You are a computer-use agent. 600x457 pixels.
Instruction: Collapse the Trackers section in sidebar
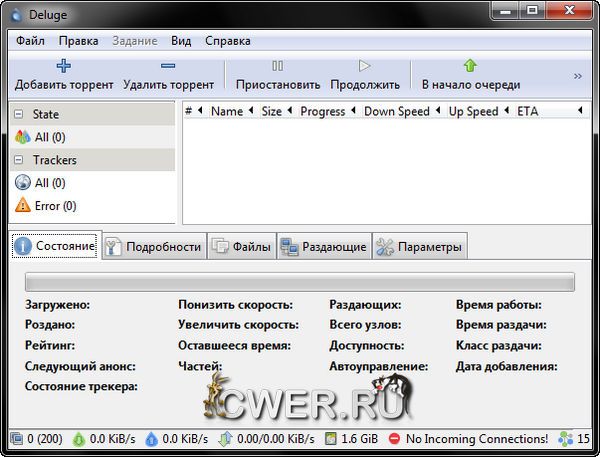coord(19,160)
